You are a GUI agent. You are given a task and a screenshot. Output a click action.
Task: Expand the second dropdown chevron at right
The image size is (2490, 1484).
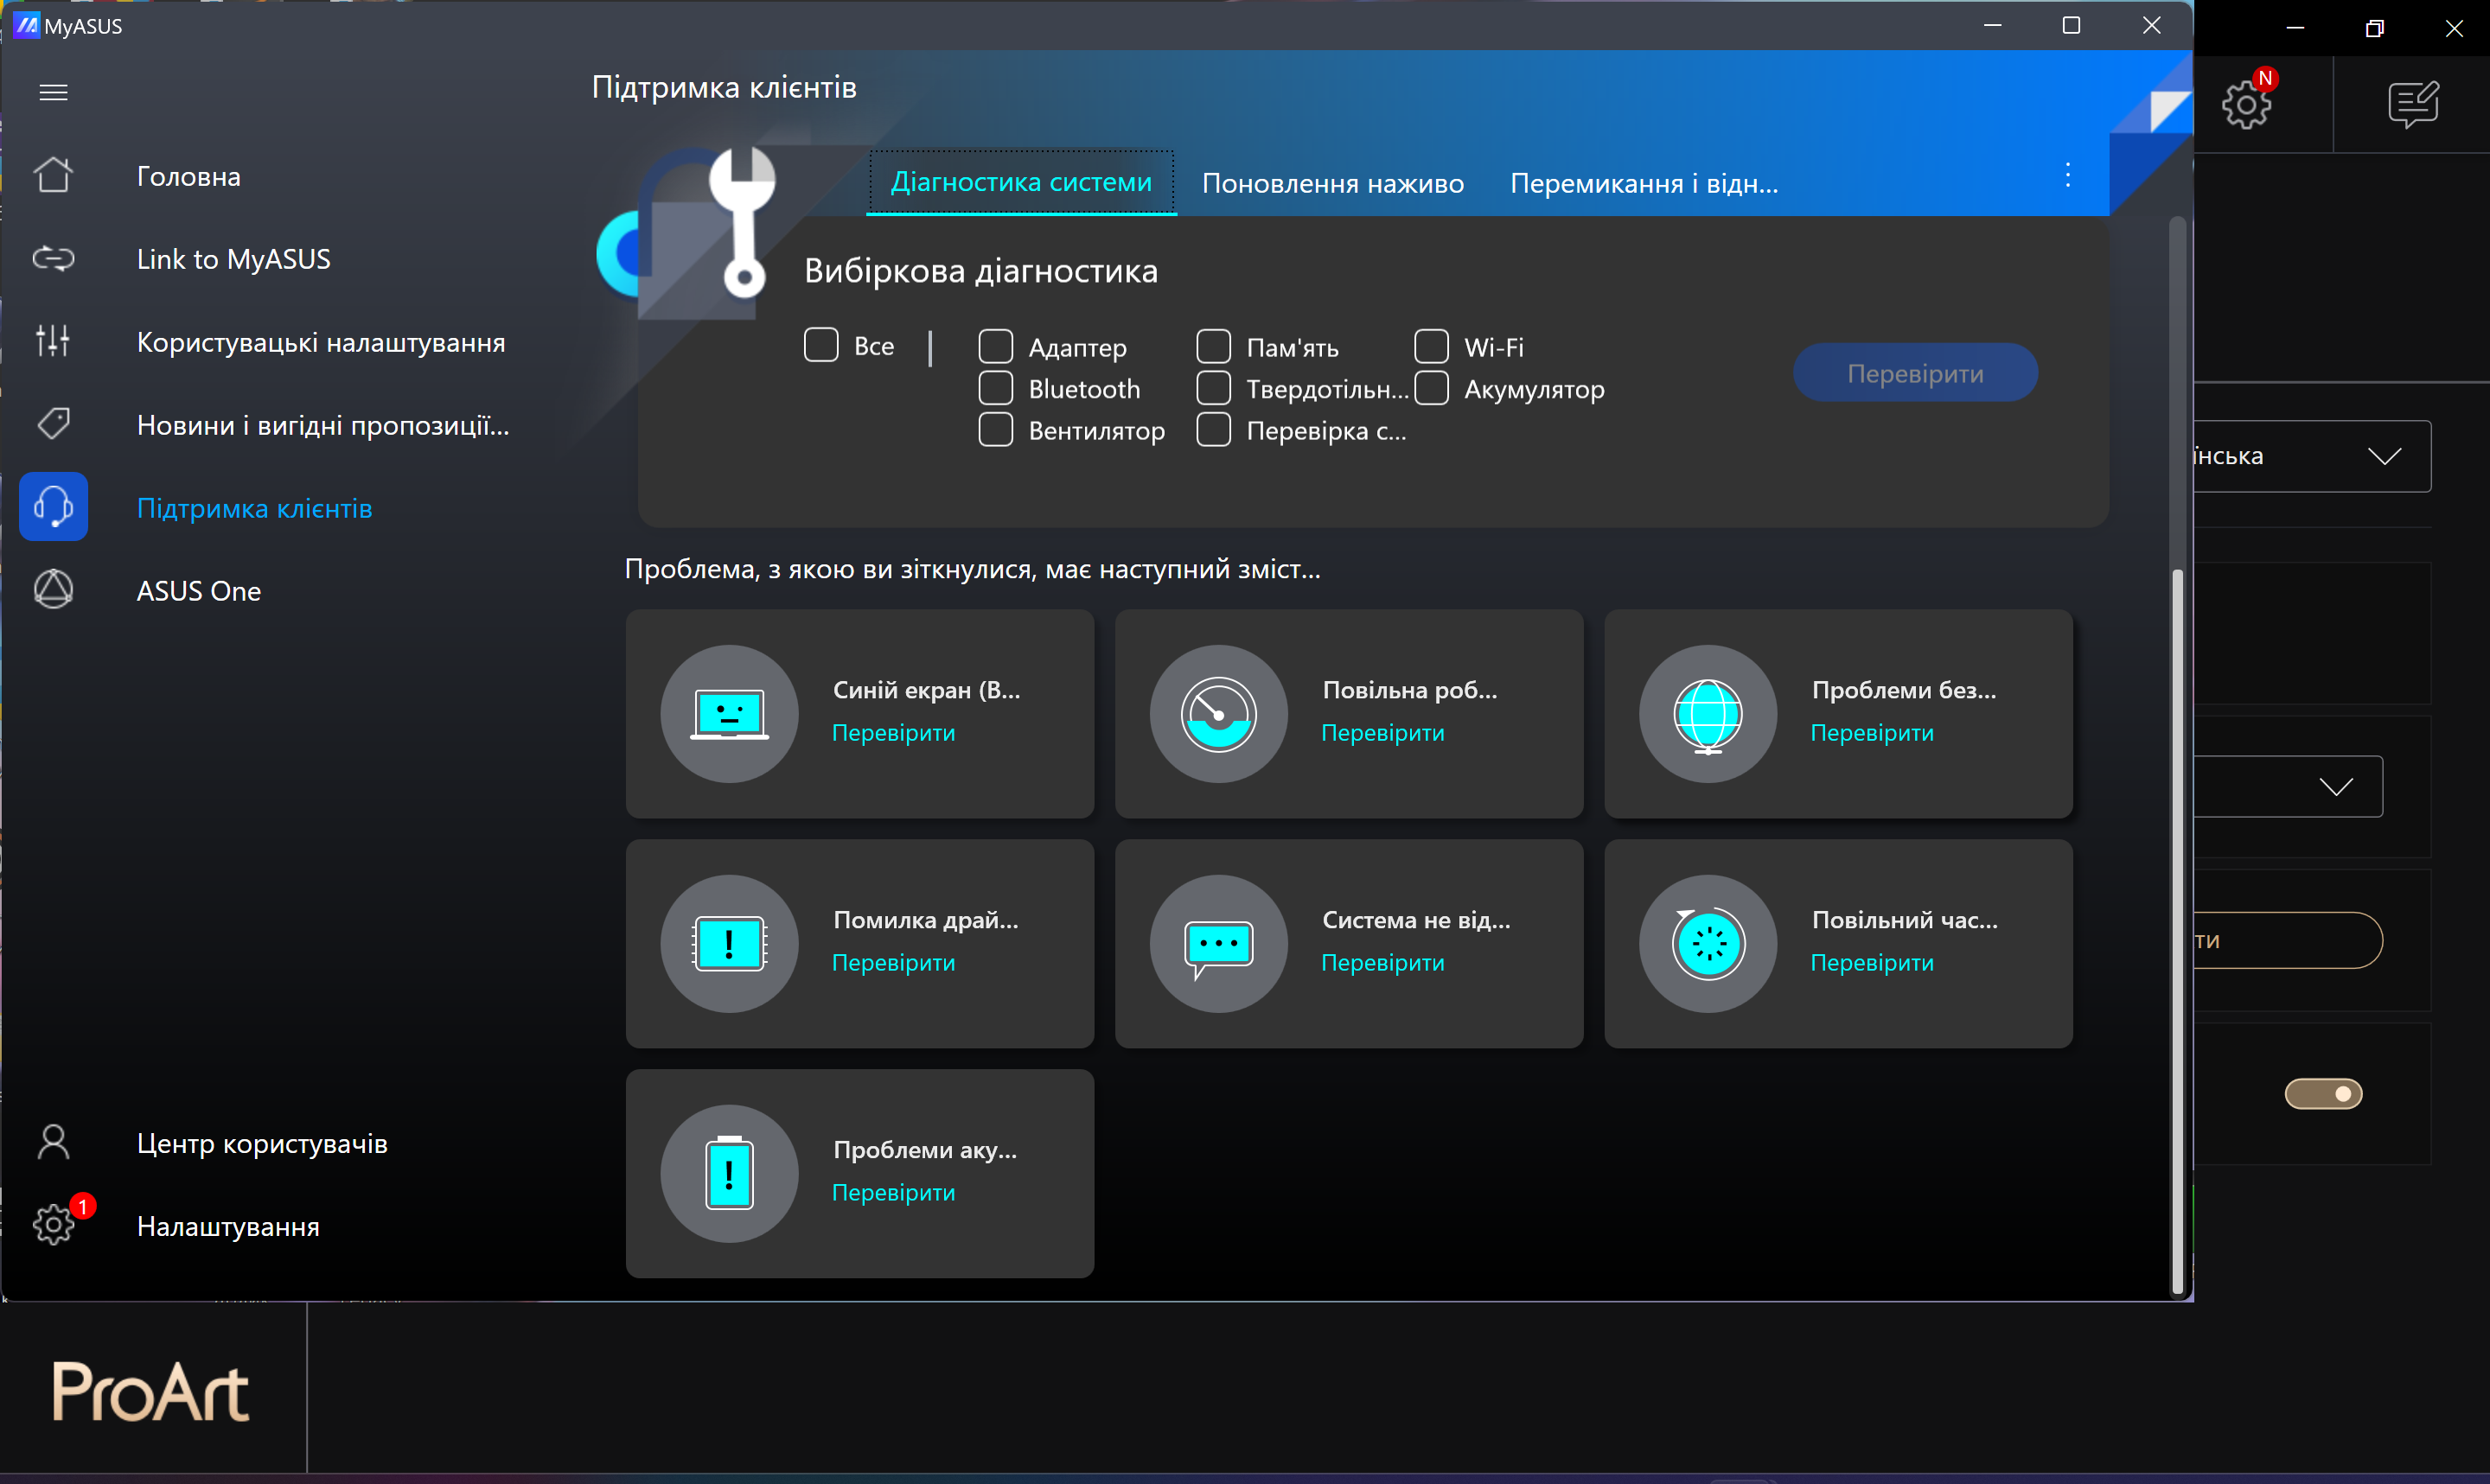pos(2335,787)
